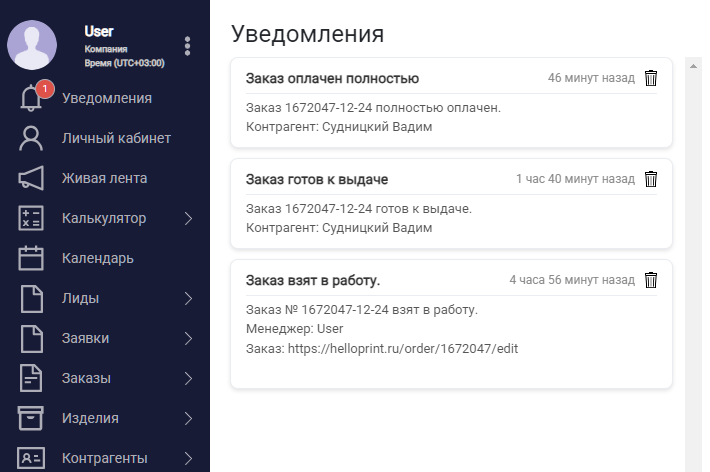710x472 pixels.
Task: Delete the 'Заказ оплачен полностью' notification
Action: pos(651,78)
